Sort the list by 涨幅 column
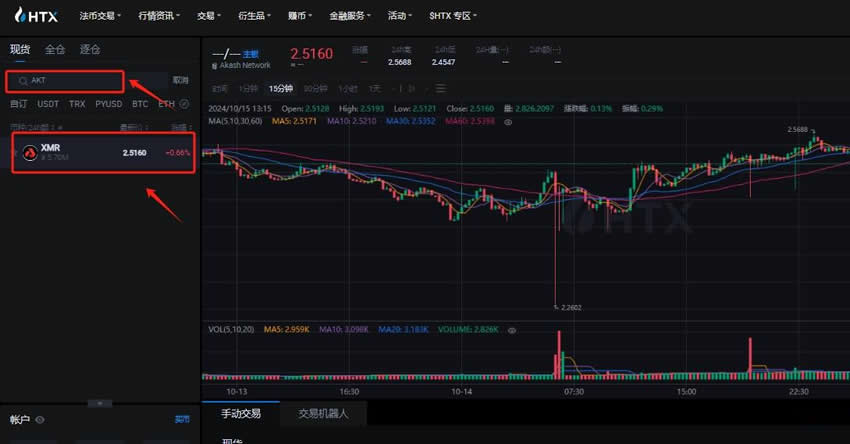Image resolution: width=850 pixels, height=444 pixels. (181, 127)
